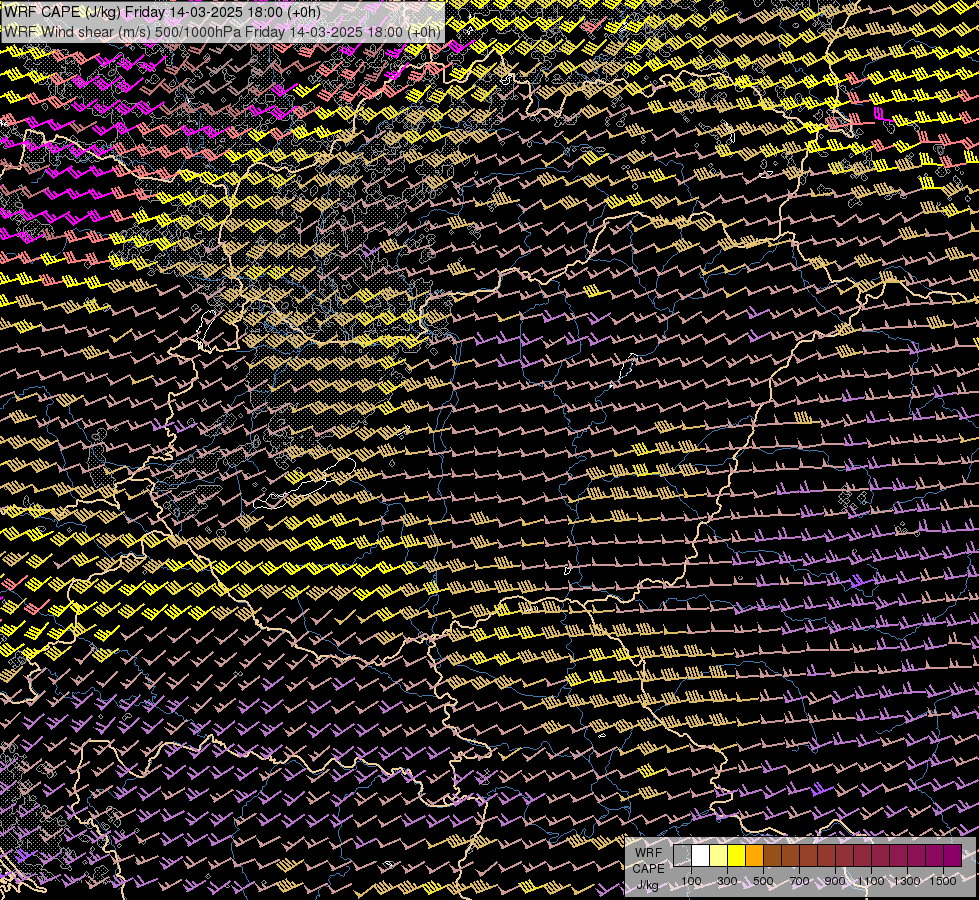Click the orange CAPE legend swatch
This screenshot has width=979, height=900.
coord(754,855)
